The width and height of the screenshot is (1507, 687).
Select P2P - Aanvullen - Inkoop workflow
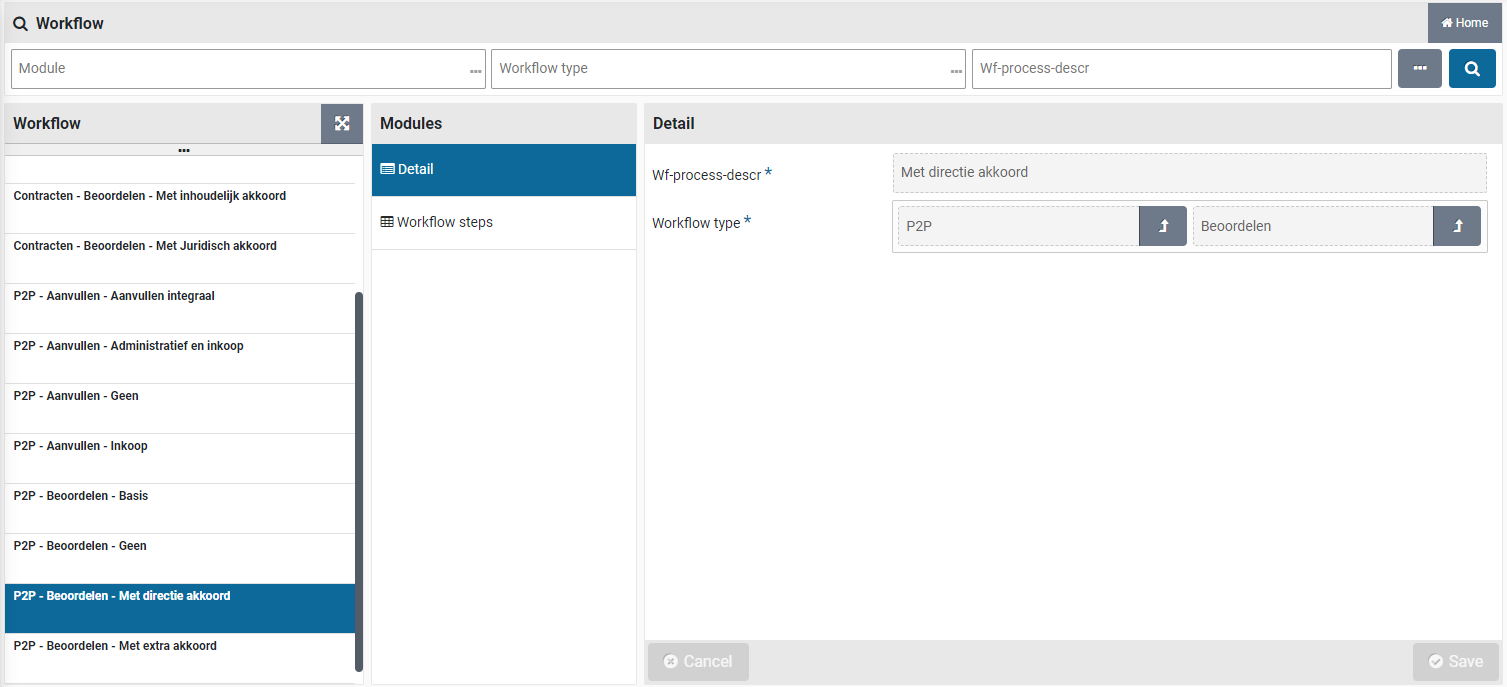tap(180, 457)
